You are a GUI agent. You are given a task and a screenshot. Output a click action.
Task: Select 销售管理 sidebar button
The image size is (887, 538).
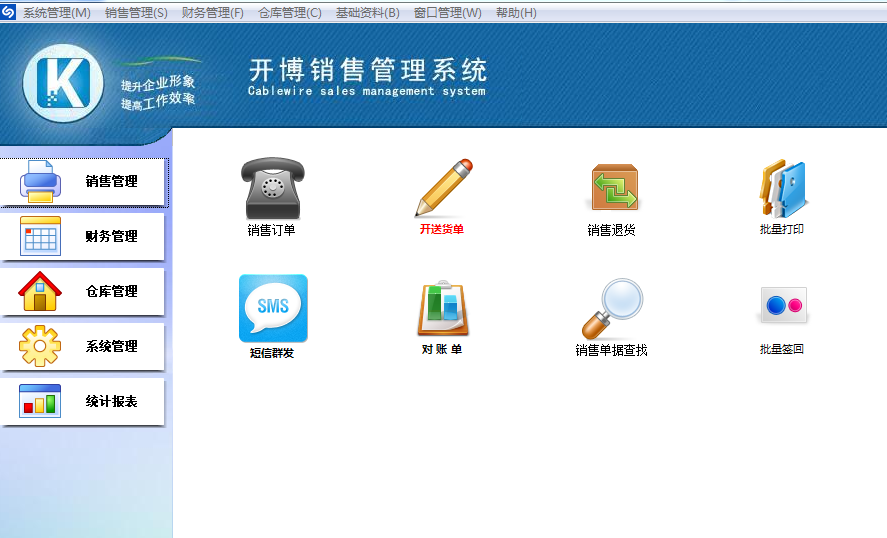84,182
